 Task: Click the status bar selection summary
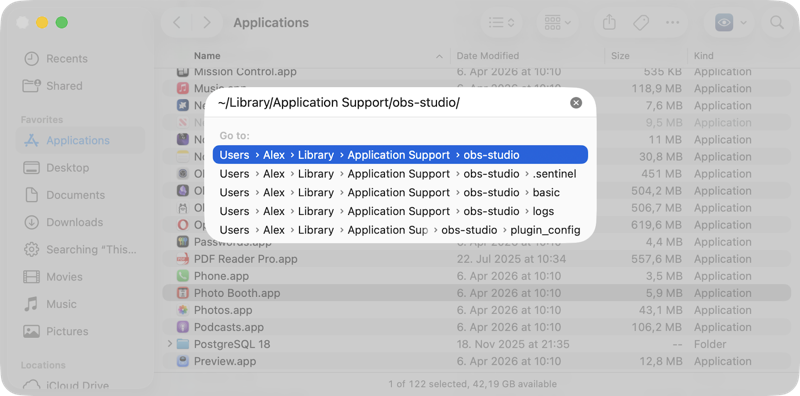coord(472,384)
